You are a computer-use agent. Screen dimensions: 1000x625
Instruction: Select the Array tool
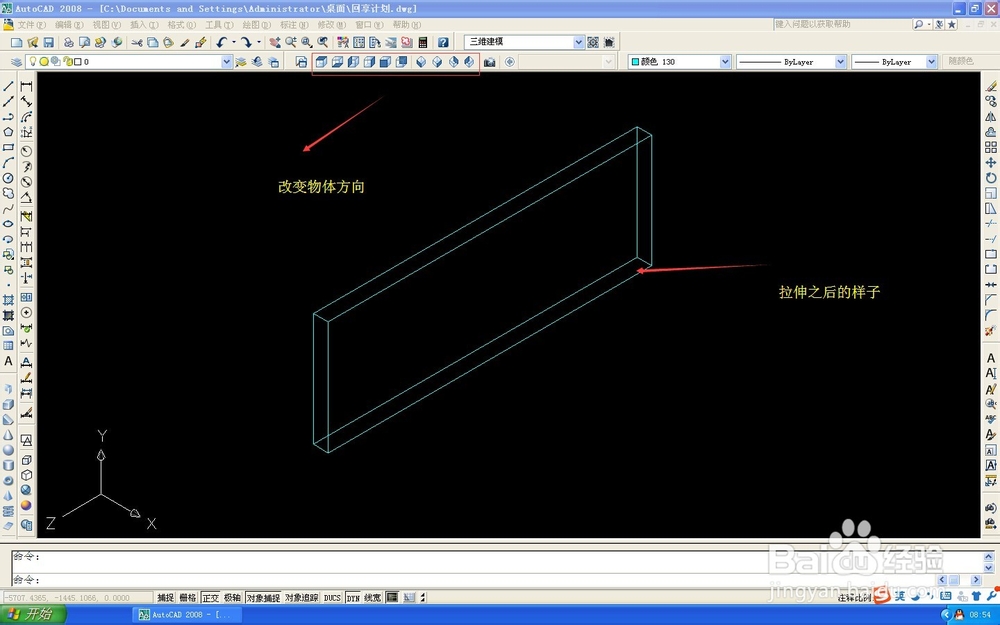tap(990, 147)
